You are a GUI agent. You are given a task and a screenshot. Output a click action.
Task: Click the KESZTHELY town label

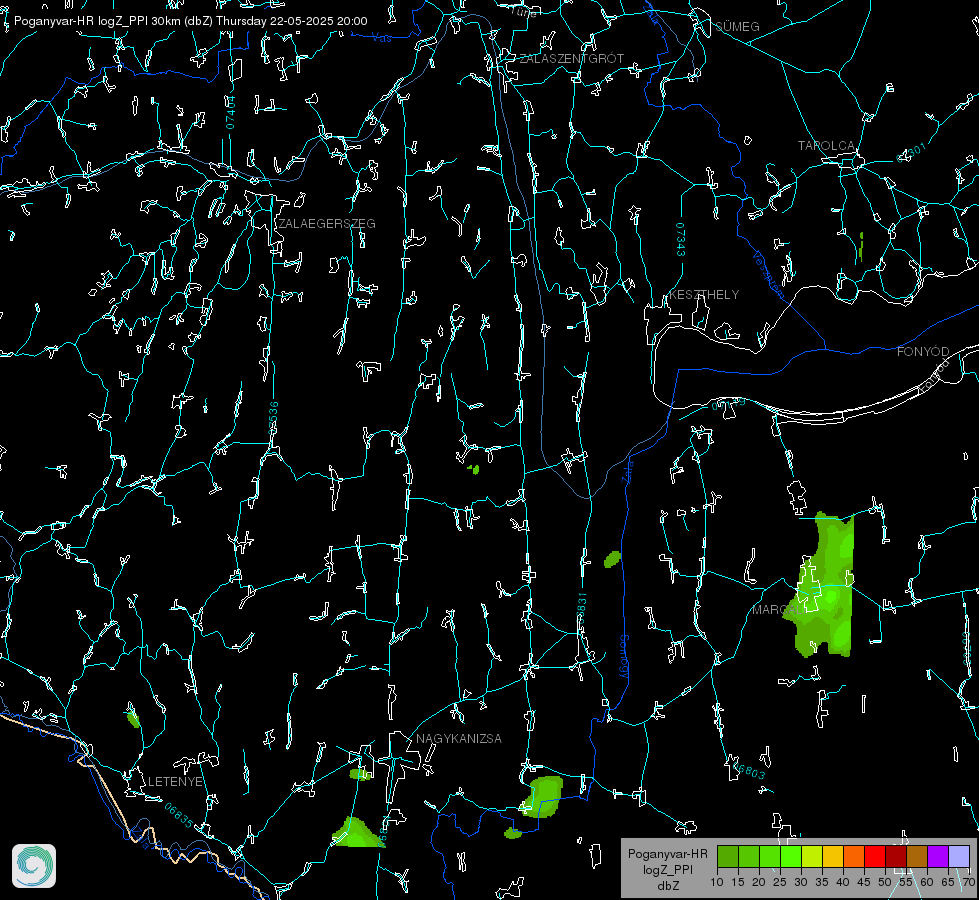704,294
